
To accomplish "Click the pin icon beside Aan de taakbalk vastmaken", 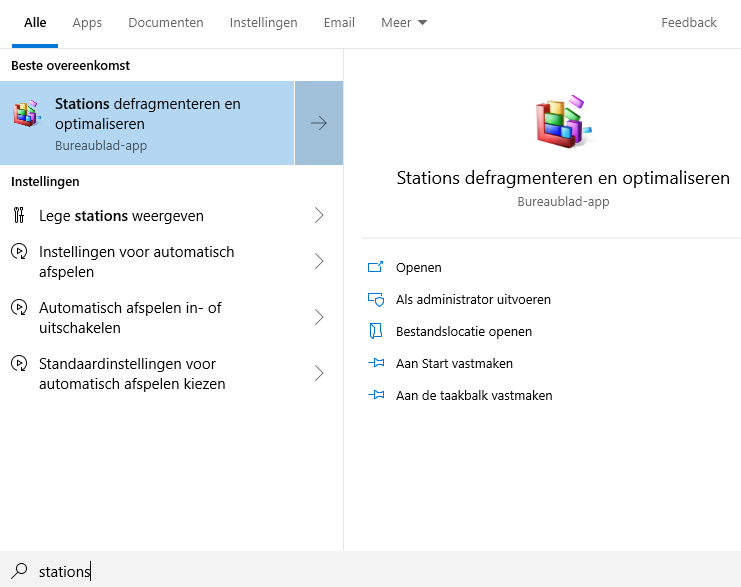I will [x=376, y=395].
